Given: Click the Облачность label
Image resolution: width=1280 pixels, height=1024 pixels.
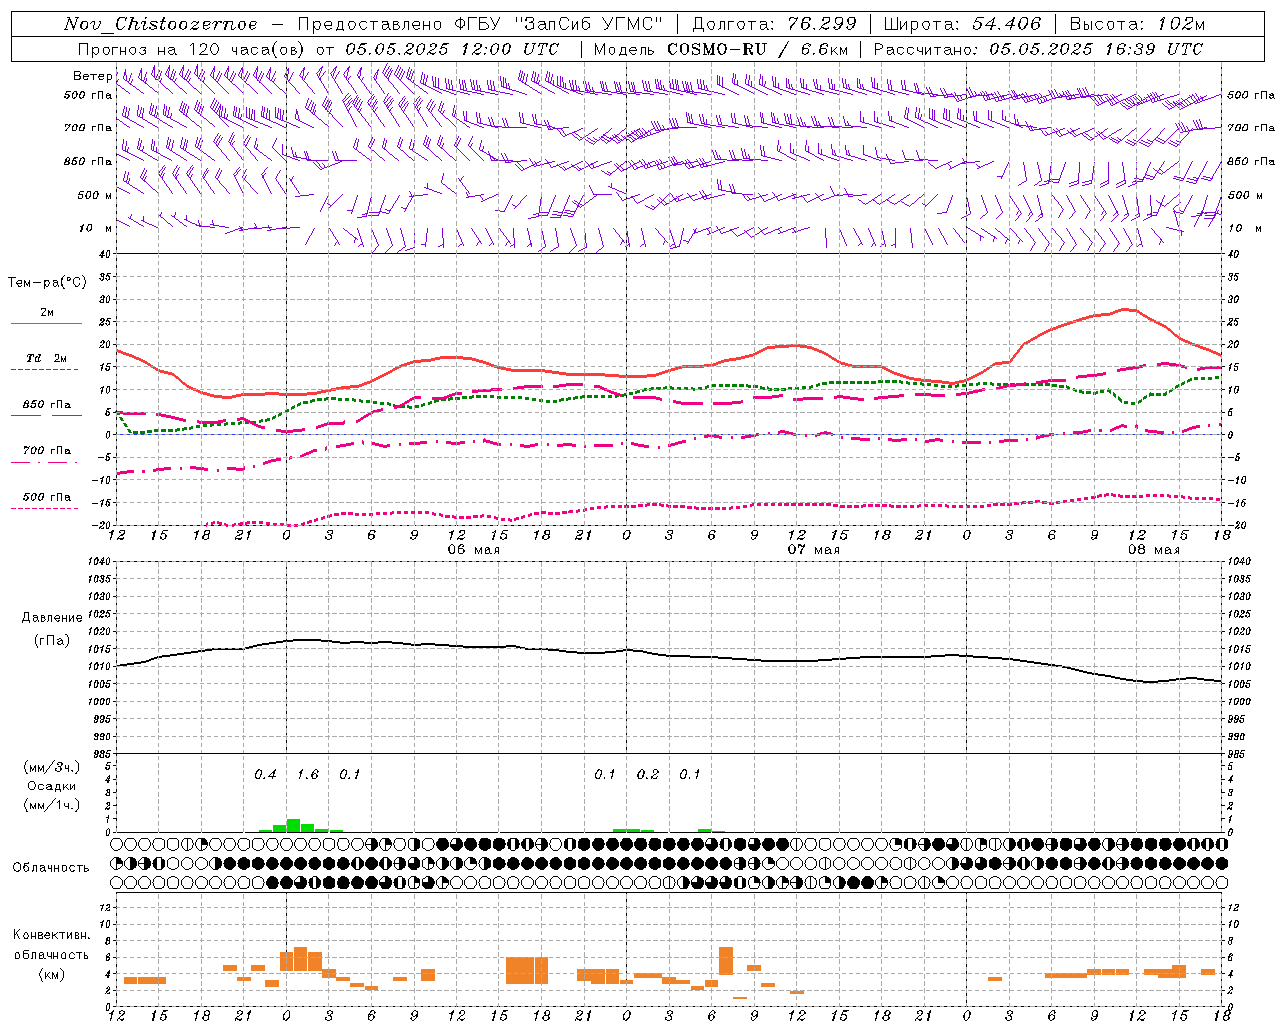Looking at the screenshot, I should tap(51, 868).
